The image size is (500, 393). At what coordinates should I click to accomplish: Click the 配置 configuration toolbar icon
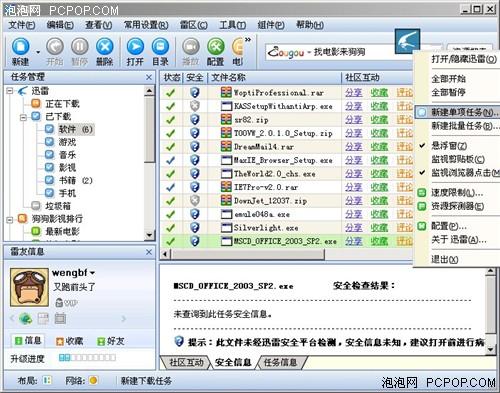(x=216, y=47)
